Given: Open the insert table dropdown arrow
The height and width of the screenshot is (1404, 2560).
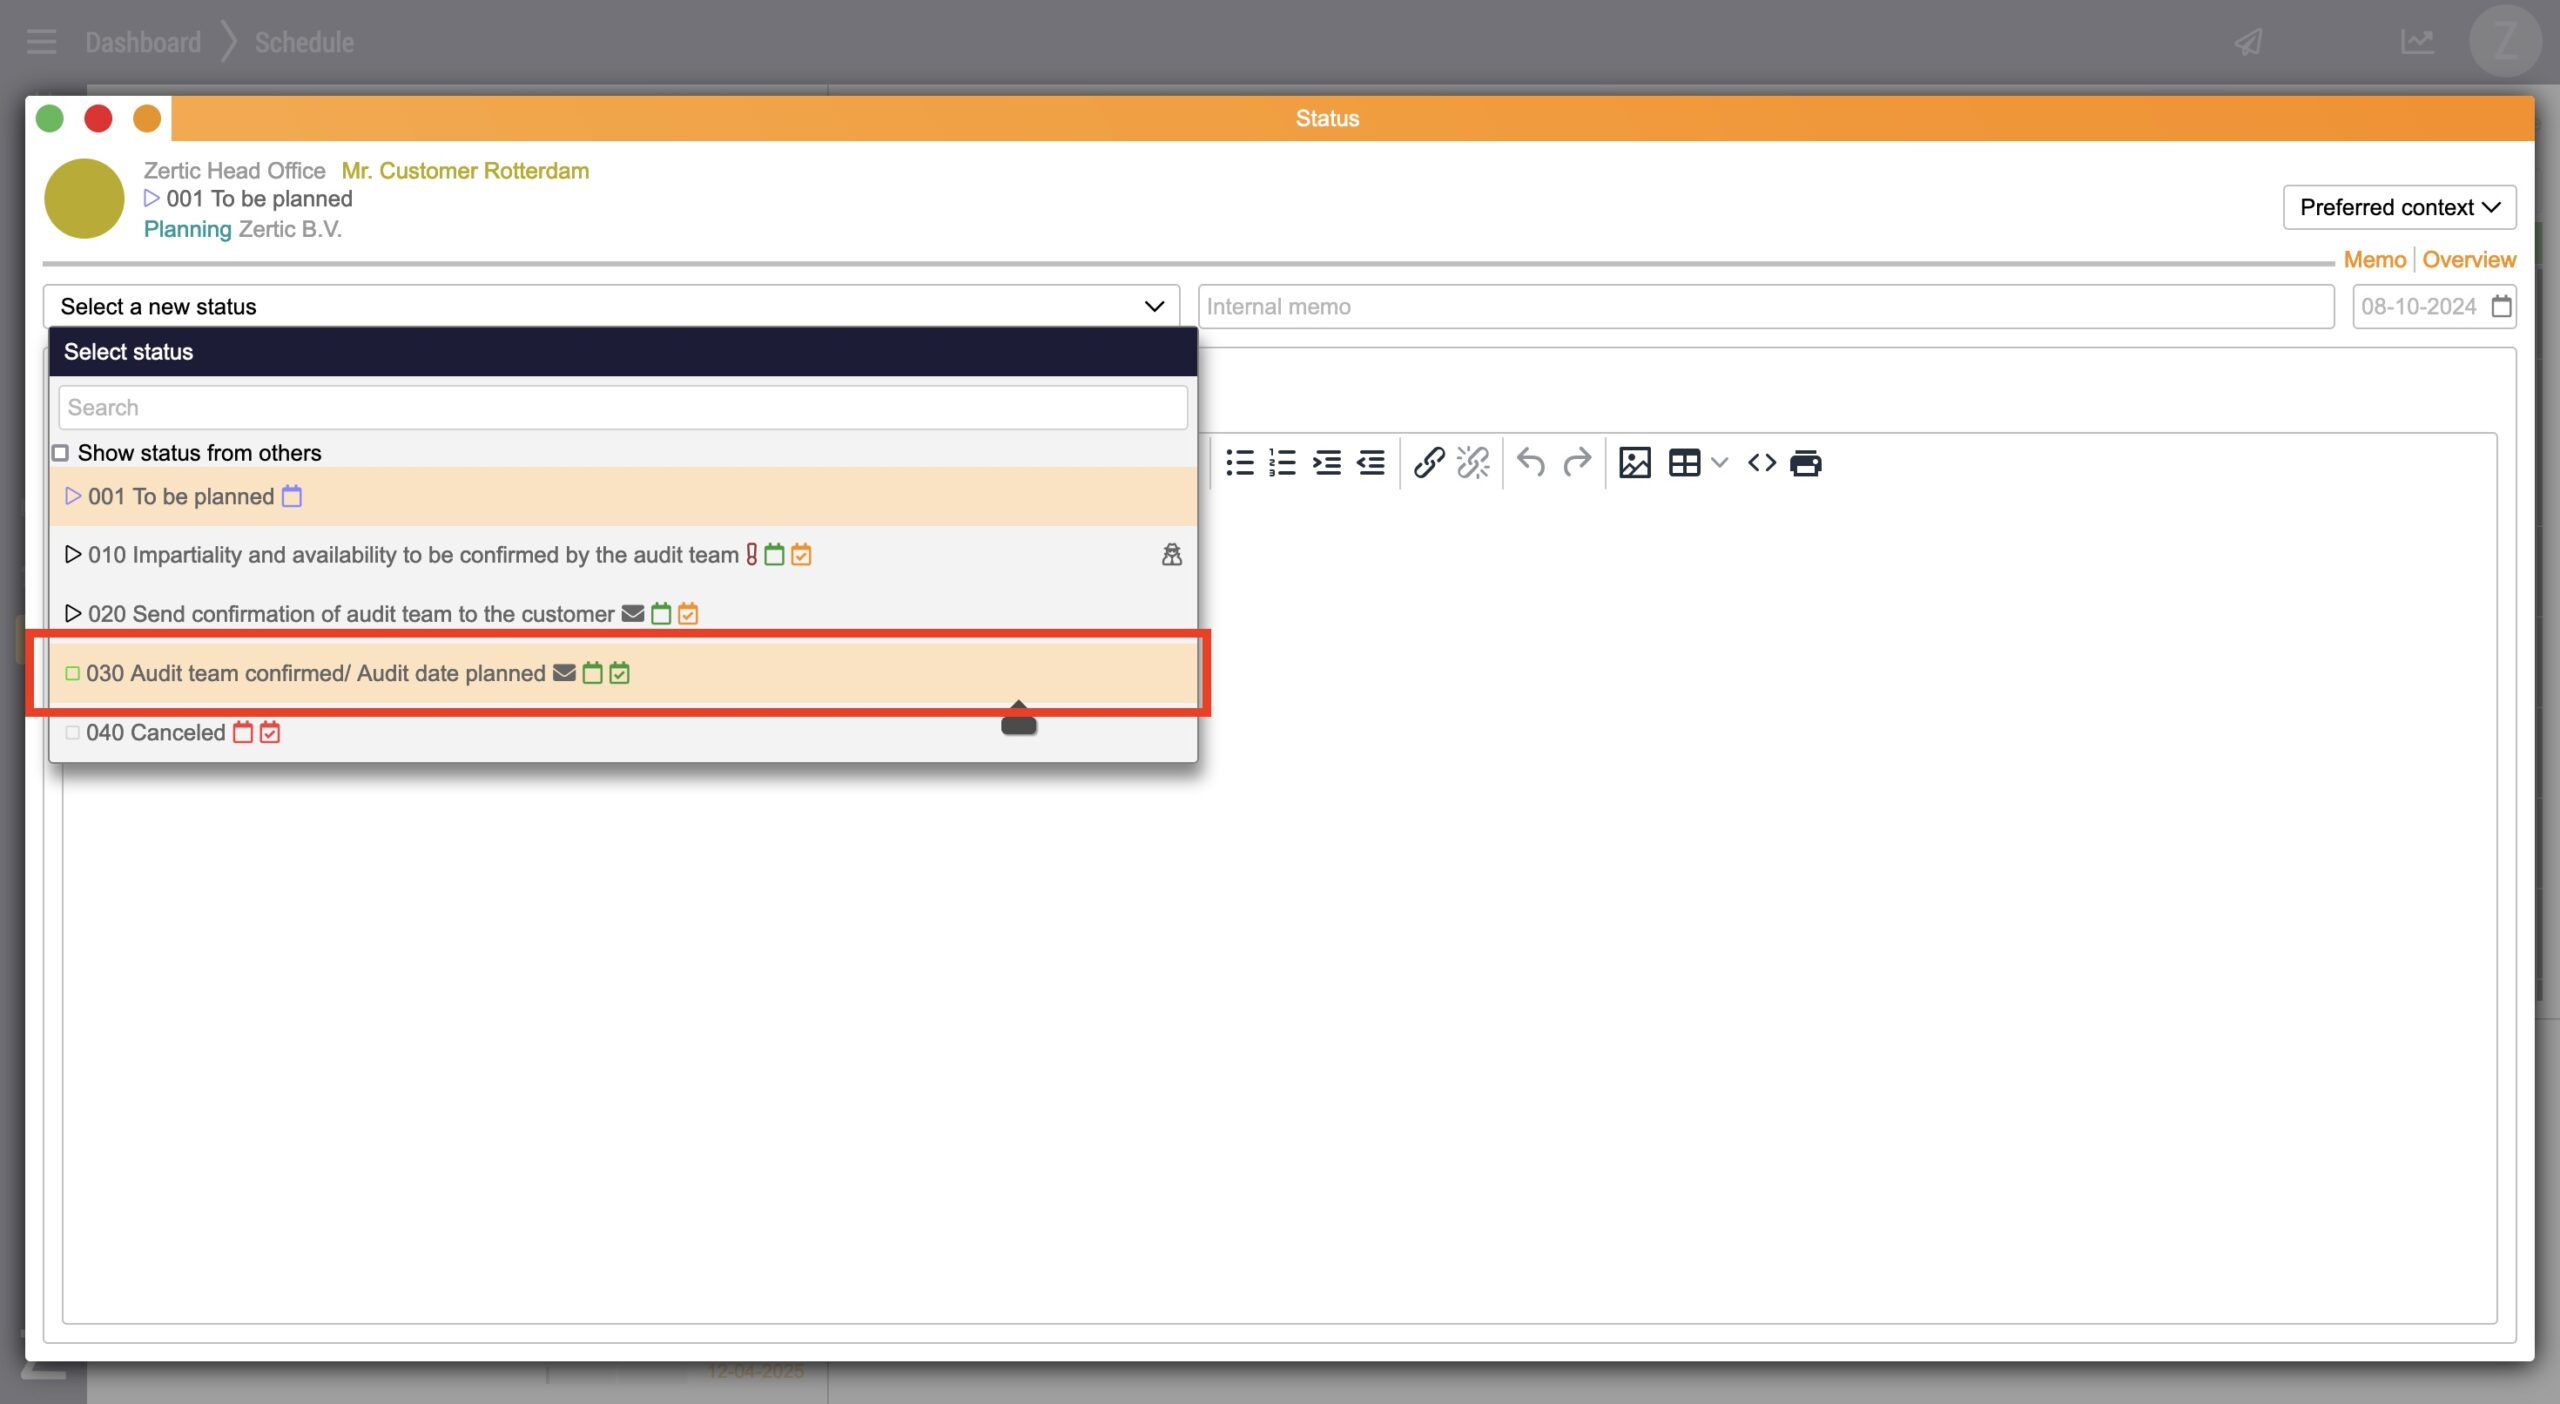Looking at the screenshot, I should [x=1719, y=463].
